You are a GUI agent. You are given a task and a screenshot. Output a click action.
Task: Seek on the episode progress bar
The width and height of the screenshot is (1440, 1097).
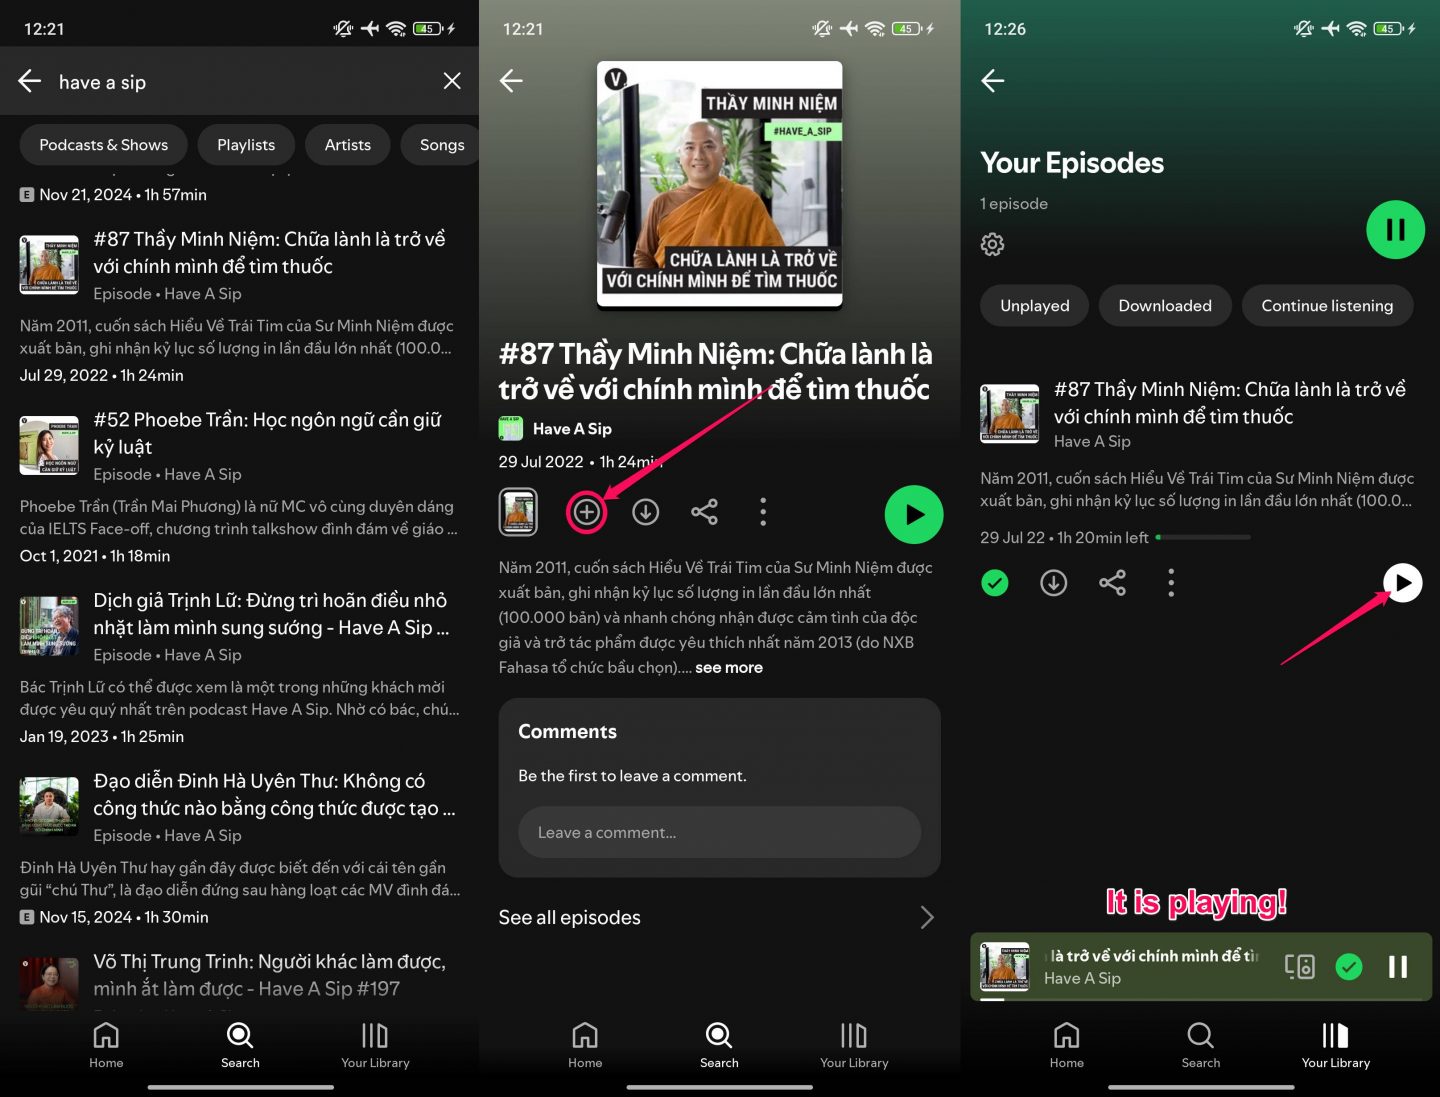1203,537
